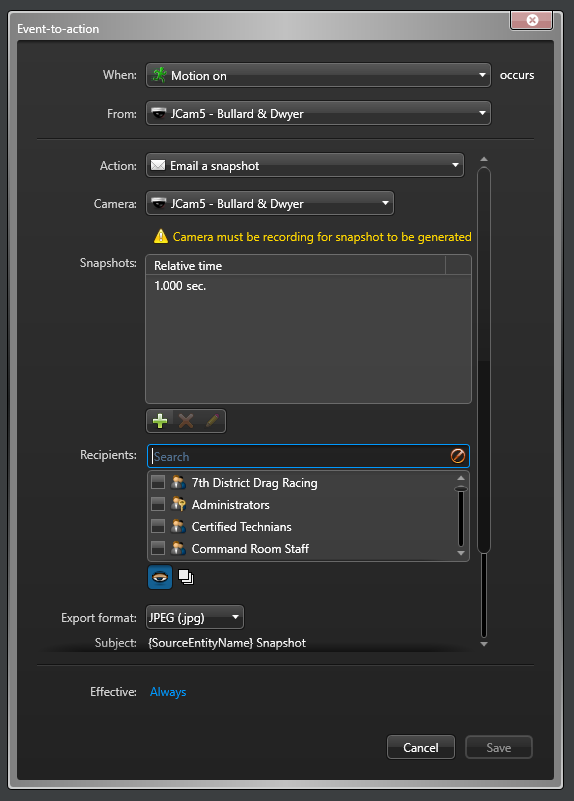Select the Certified Technians label
This screenshot has width=574, height=801.
point(242,527)
